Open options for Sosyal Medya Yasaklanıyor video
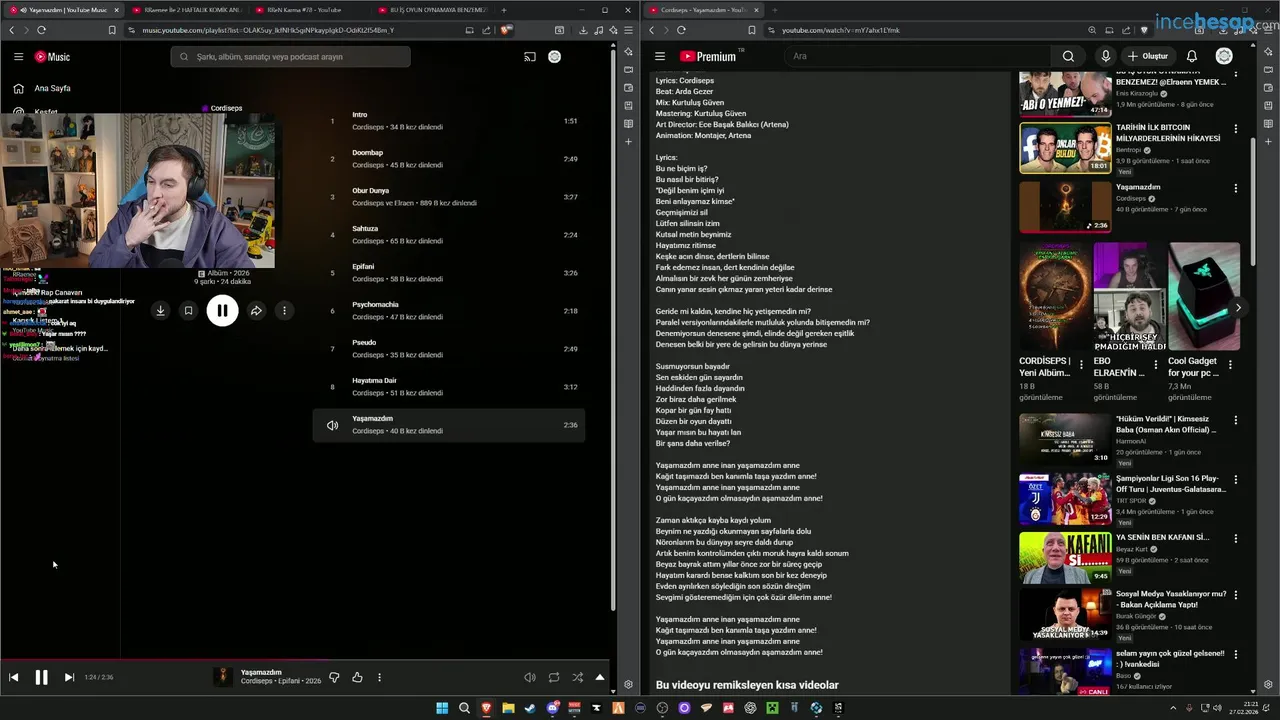The width and height of the screenshot is (1280, 720). pos(1236,595)
